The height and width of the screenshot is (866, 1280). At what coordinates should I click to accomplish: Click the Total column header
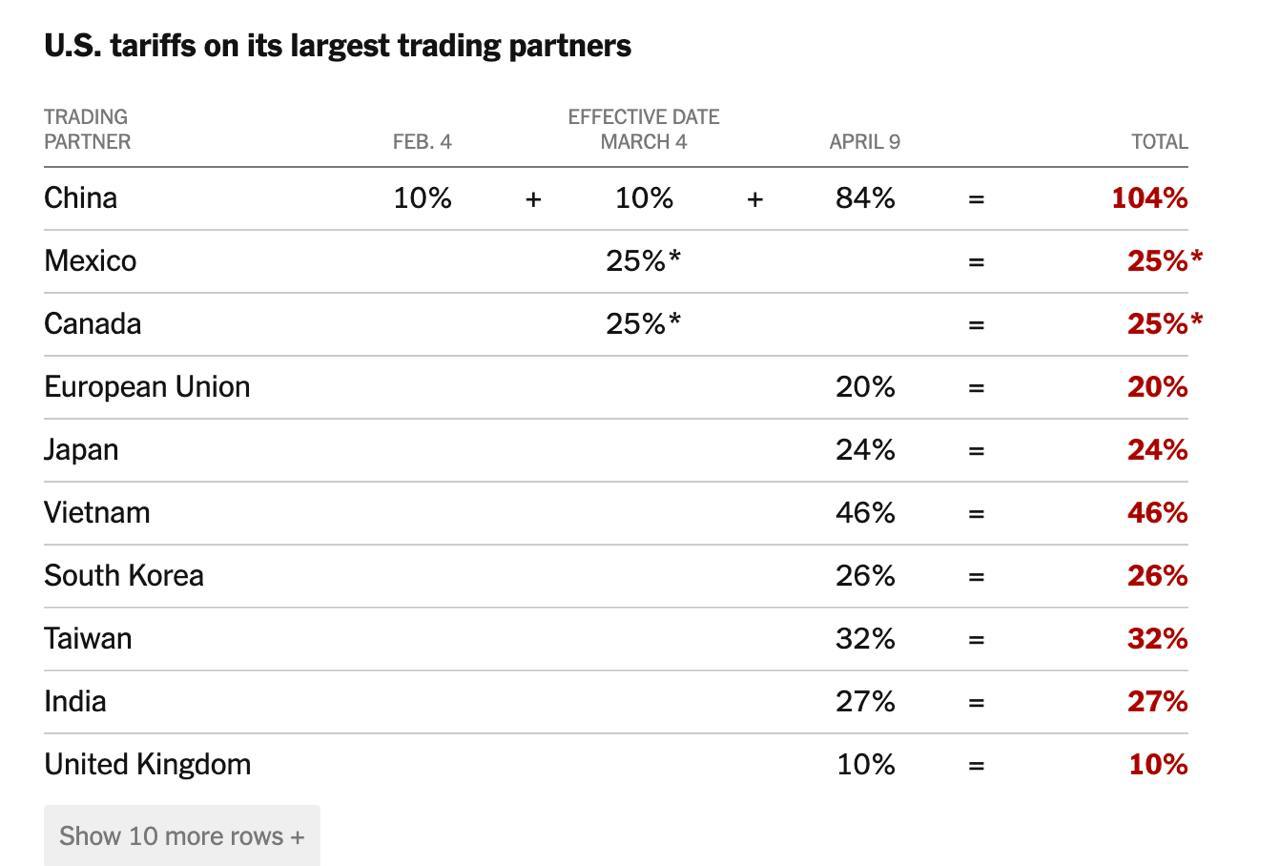(1159, 142)
